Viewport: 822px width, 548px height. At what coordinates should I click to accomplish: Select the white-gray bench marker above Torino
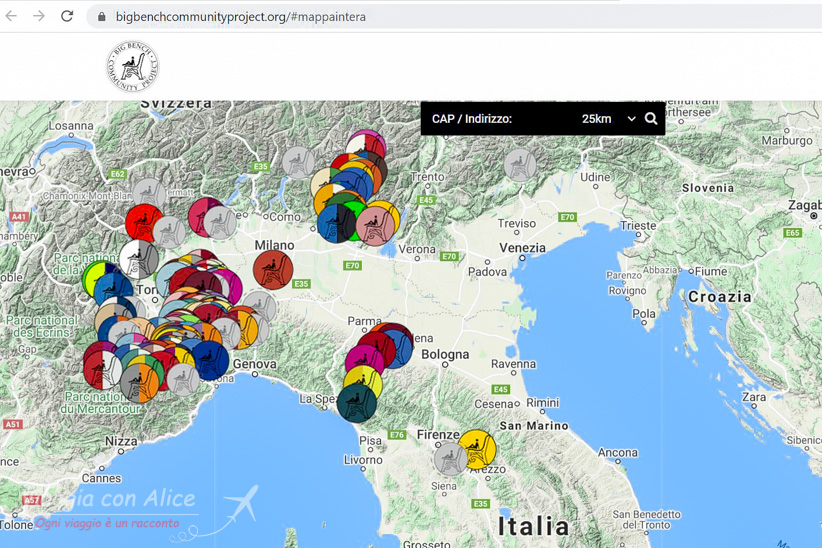point(138,259)
